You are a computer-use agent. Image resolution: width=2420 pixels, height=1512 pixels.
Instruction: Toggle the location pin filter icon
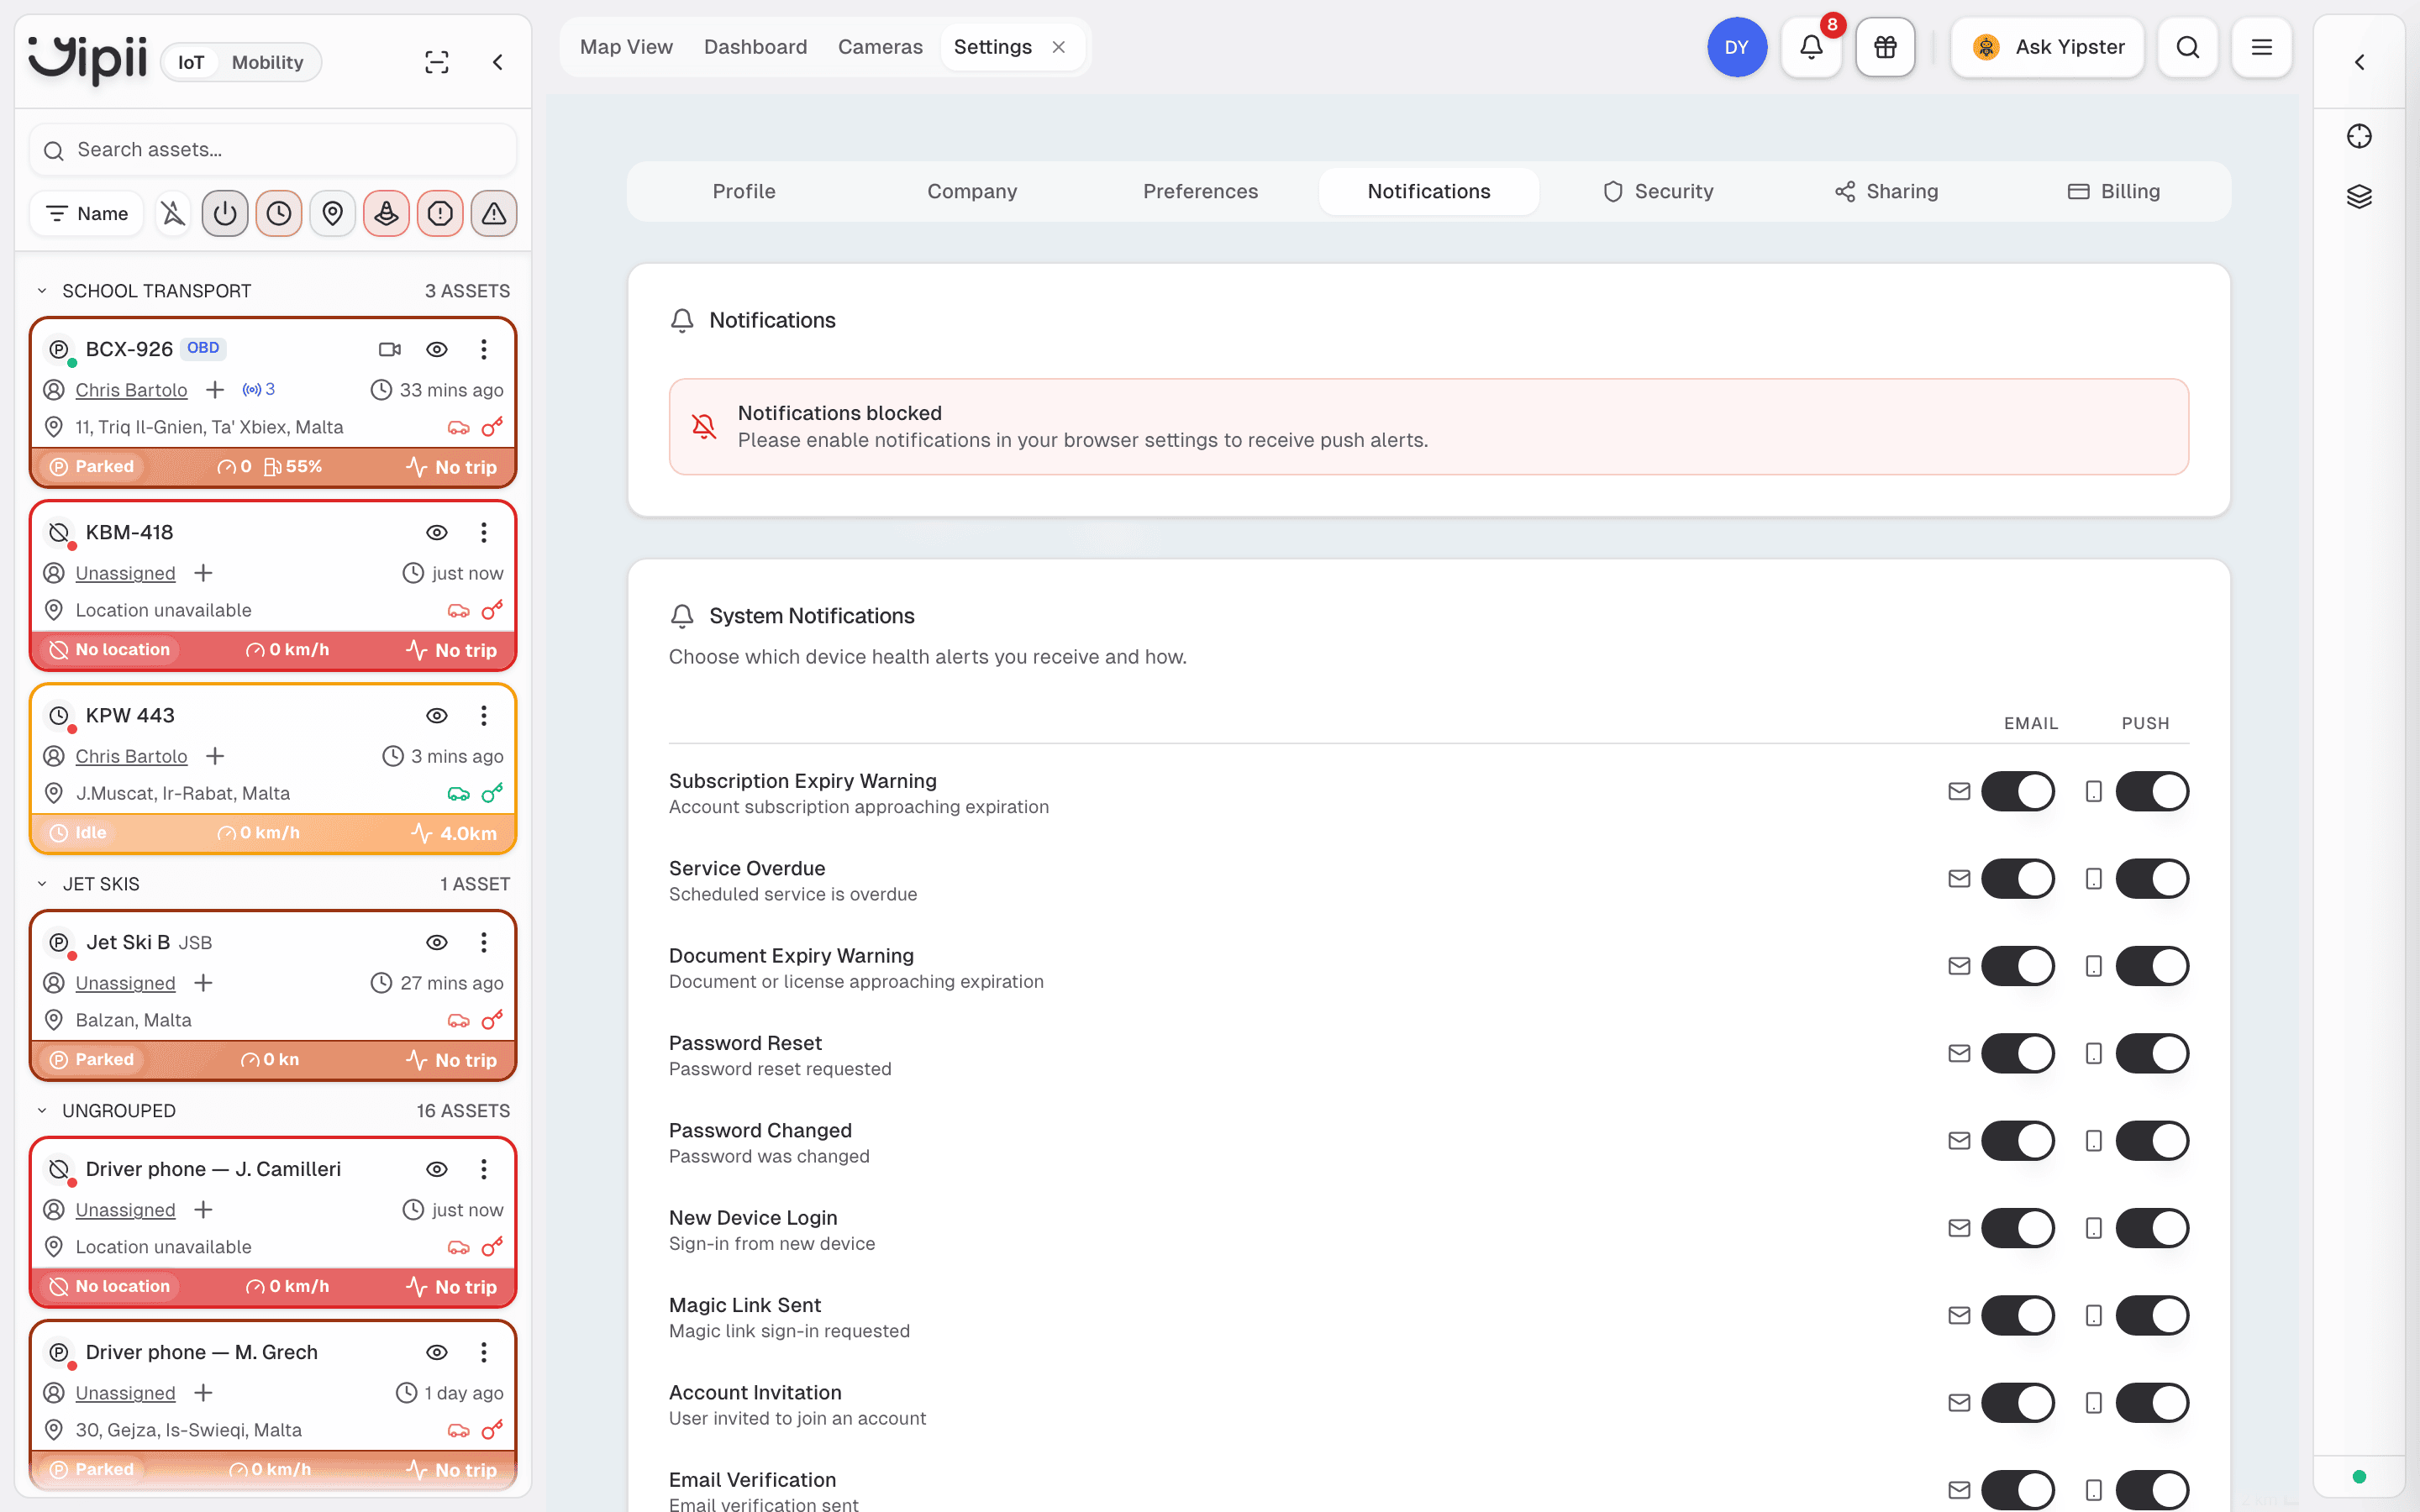[x=333, y=213]
